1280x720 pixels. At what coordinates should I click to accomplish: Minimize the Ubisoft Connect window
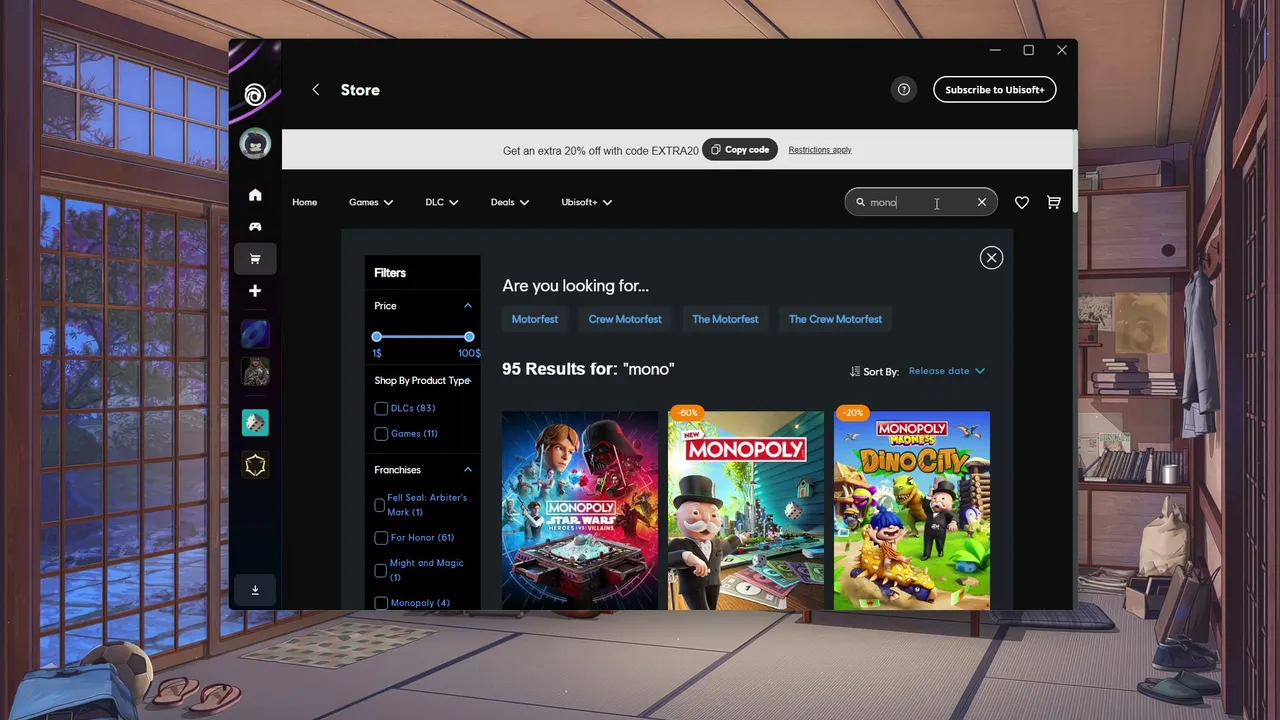[x=995, y=50]
